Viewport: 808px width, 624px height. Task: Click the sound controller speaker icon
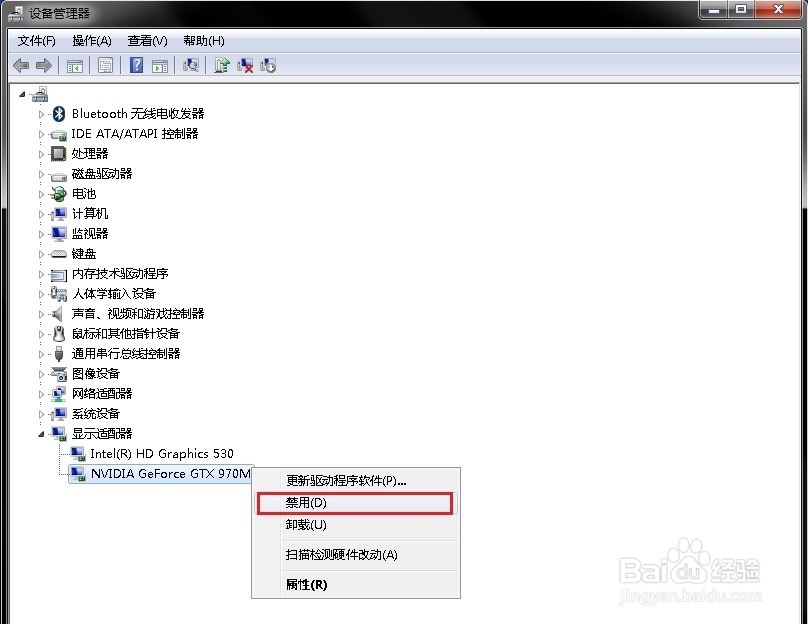pyautogui.click(x=57, y=314)
